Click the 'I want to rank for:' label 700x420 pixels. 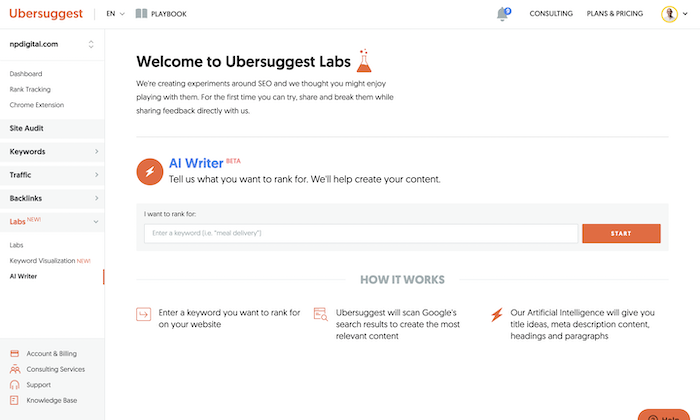point(170,214)
